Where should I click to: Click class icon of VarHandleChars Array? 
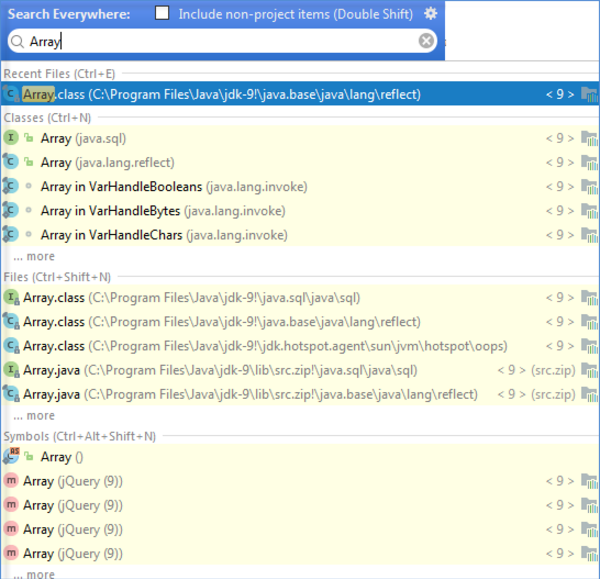point(10,234)
